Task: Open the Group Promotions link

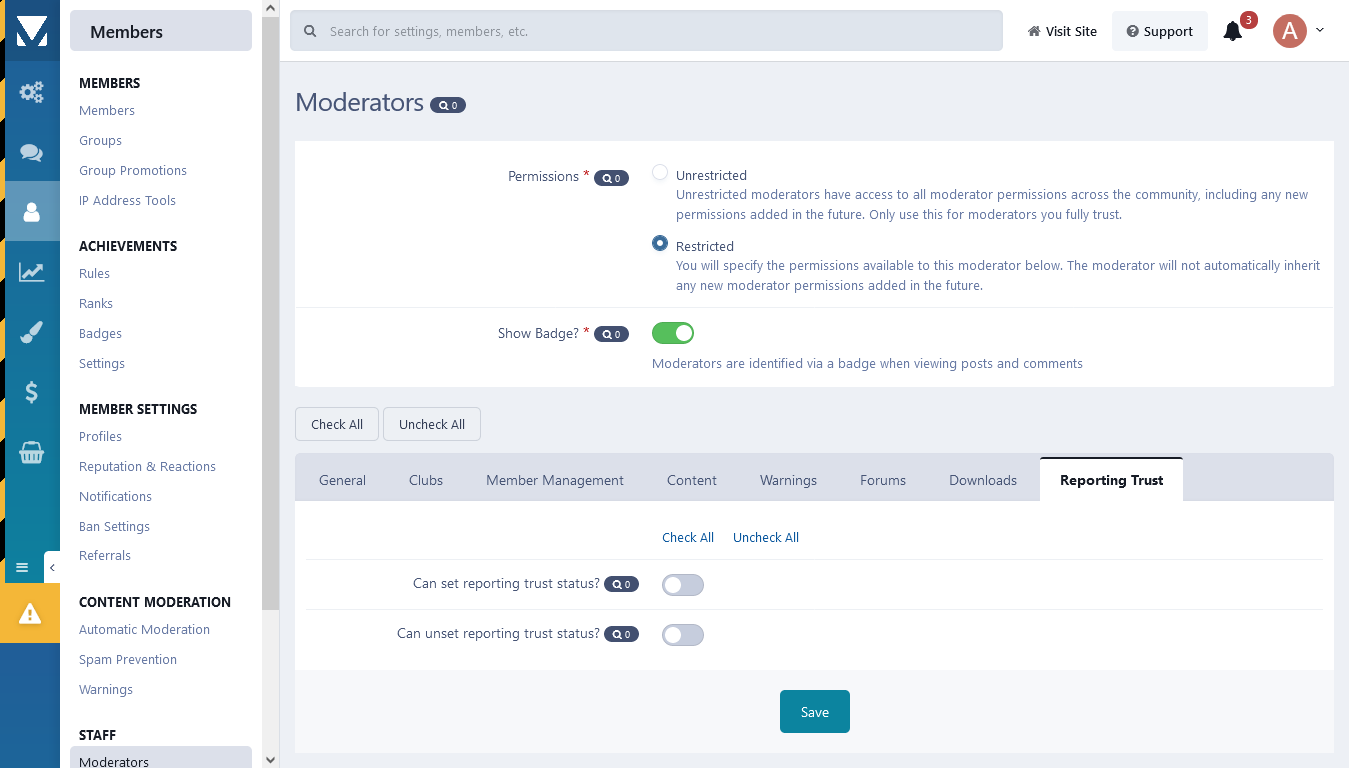Action: tap(133, 171)
